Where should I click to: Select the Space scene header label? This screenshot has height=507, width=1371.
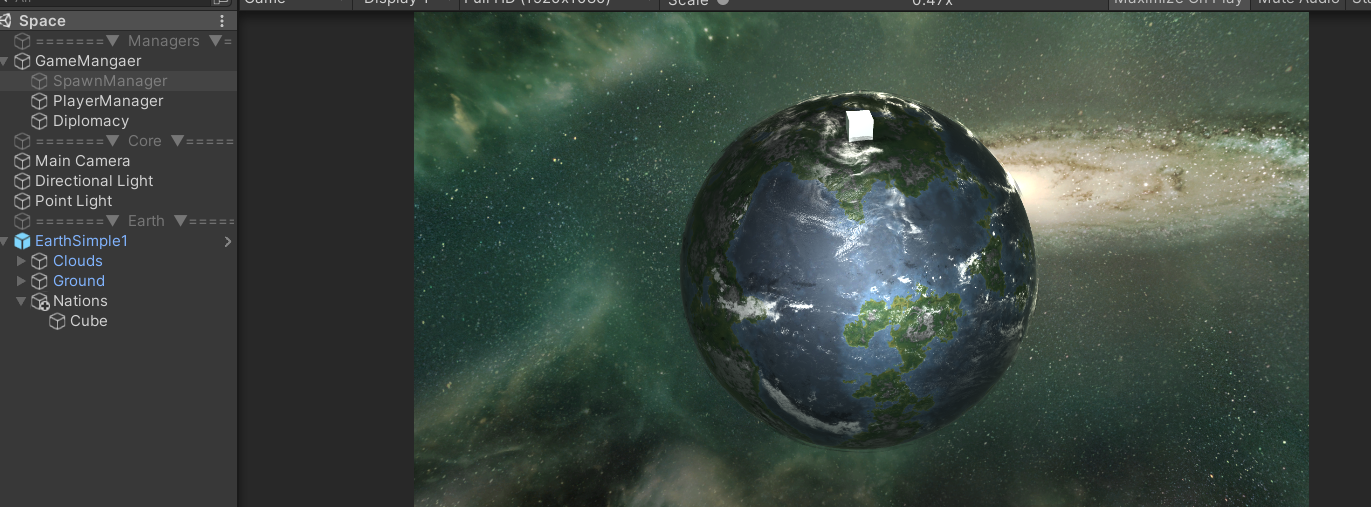(42, 21)
